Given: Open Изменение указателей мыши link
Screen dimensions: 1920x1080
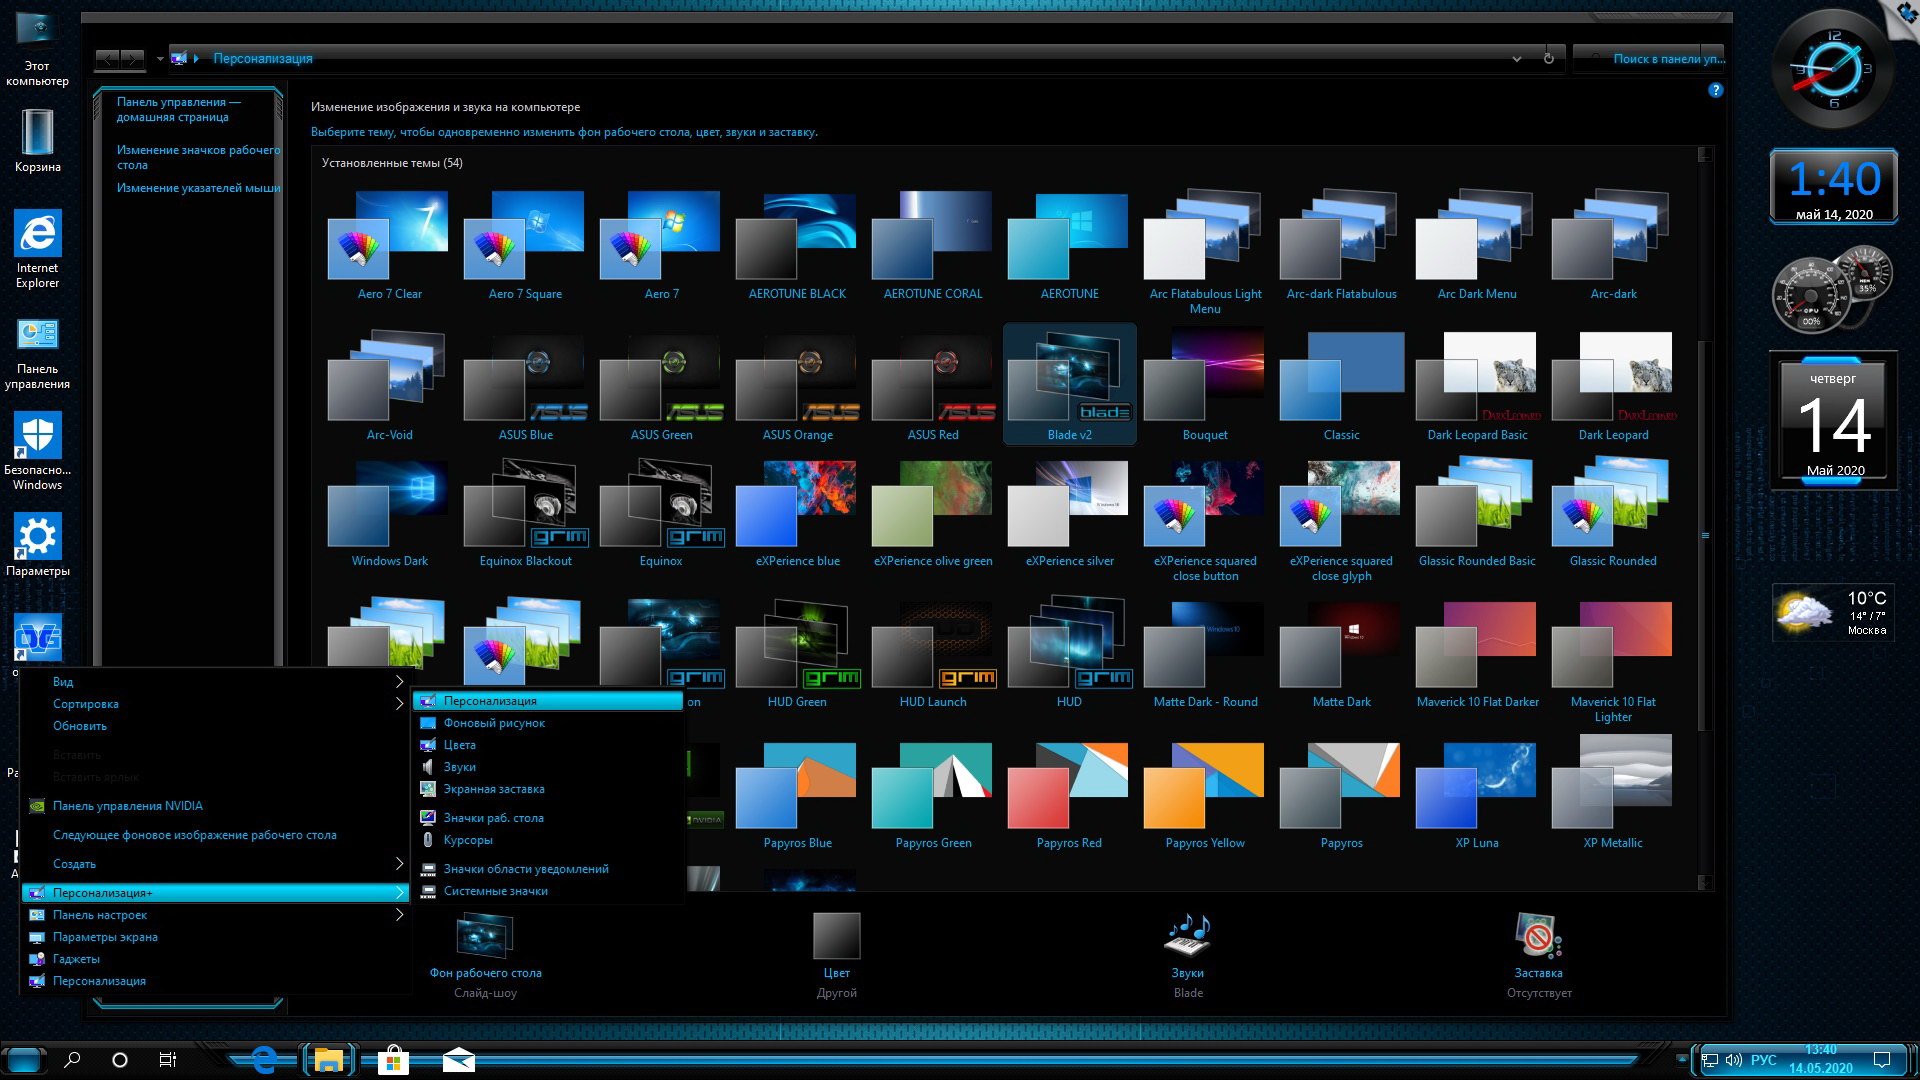Looking at the screenshot, I should tap(198, 188).
